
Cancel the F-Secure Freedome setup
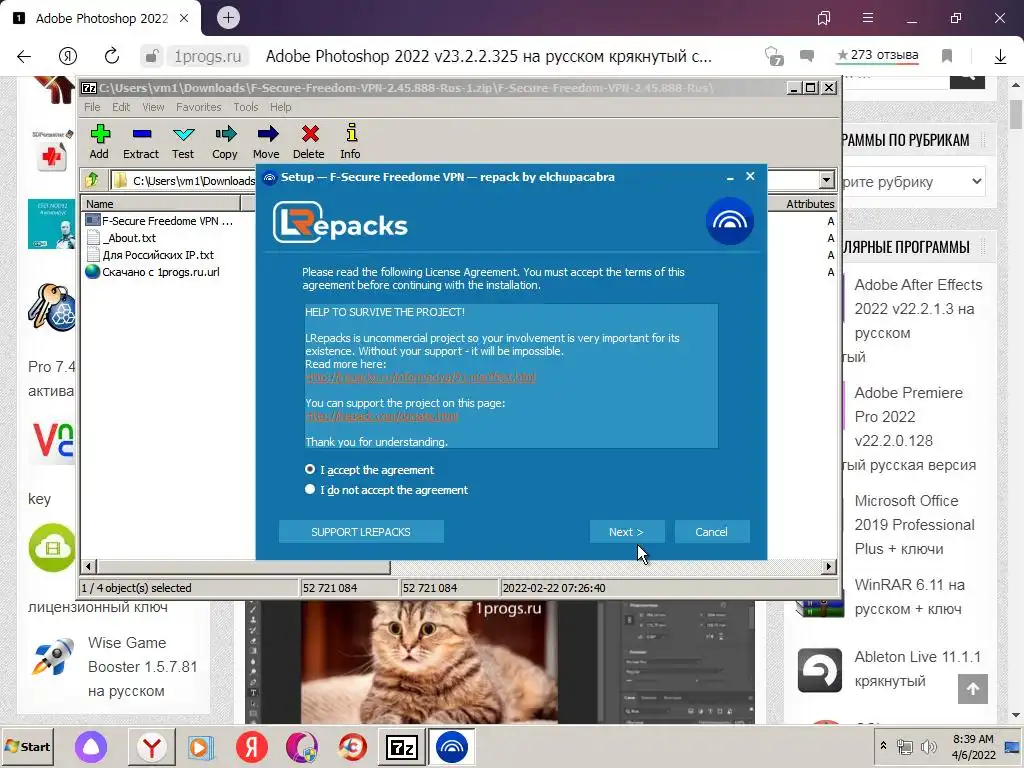click(x=711, y=532)
